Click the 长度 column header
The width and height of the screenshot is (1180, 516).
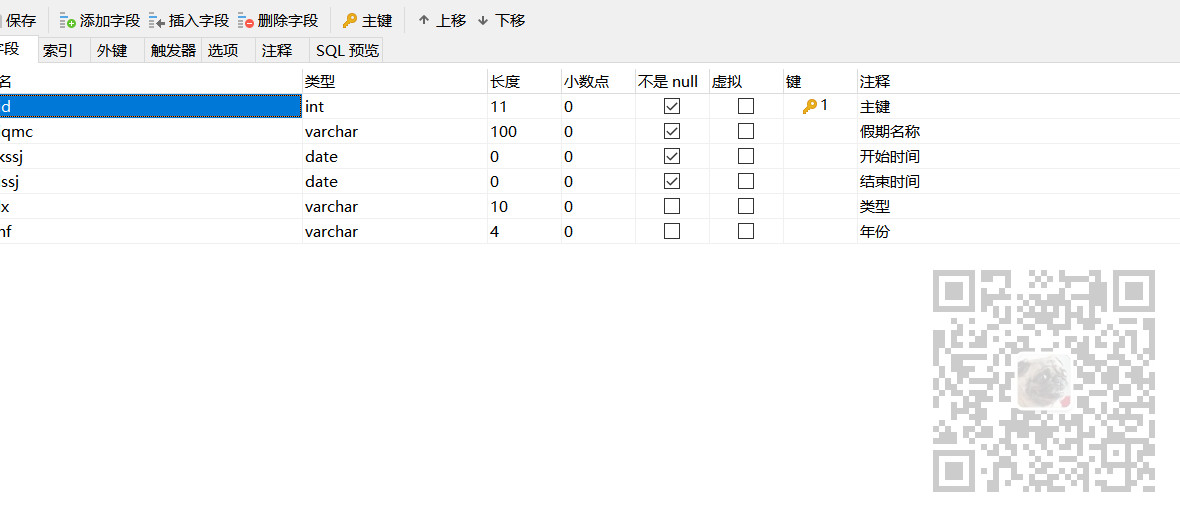pyautogui.click(x=524, y=81)
